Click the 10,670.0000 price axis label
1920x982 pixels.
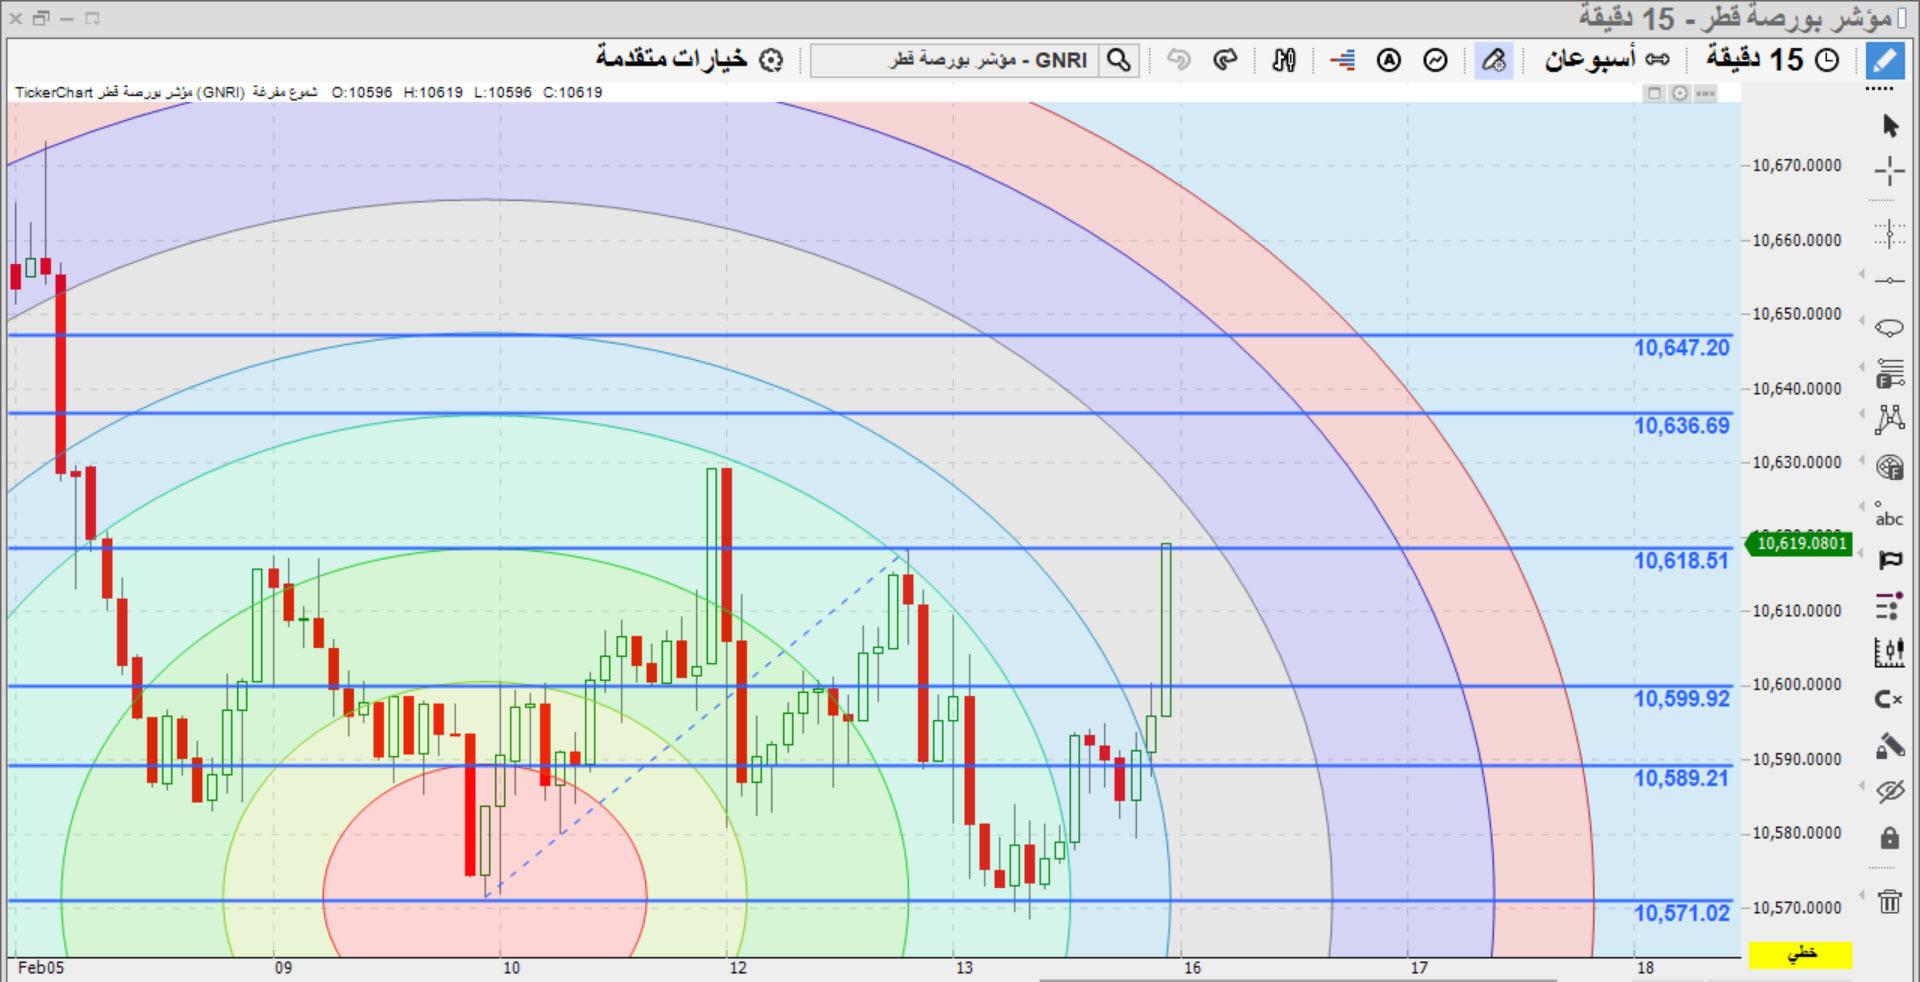(x=1796, y=166)
